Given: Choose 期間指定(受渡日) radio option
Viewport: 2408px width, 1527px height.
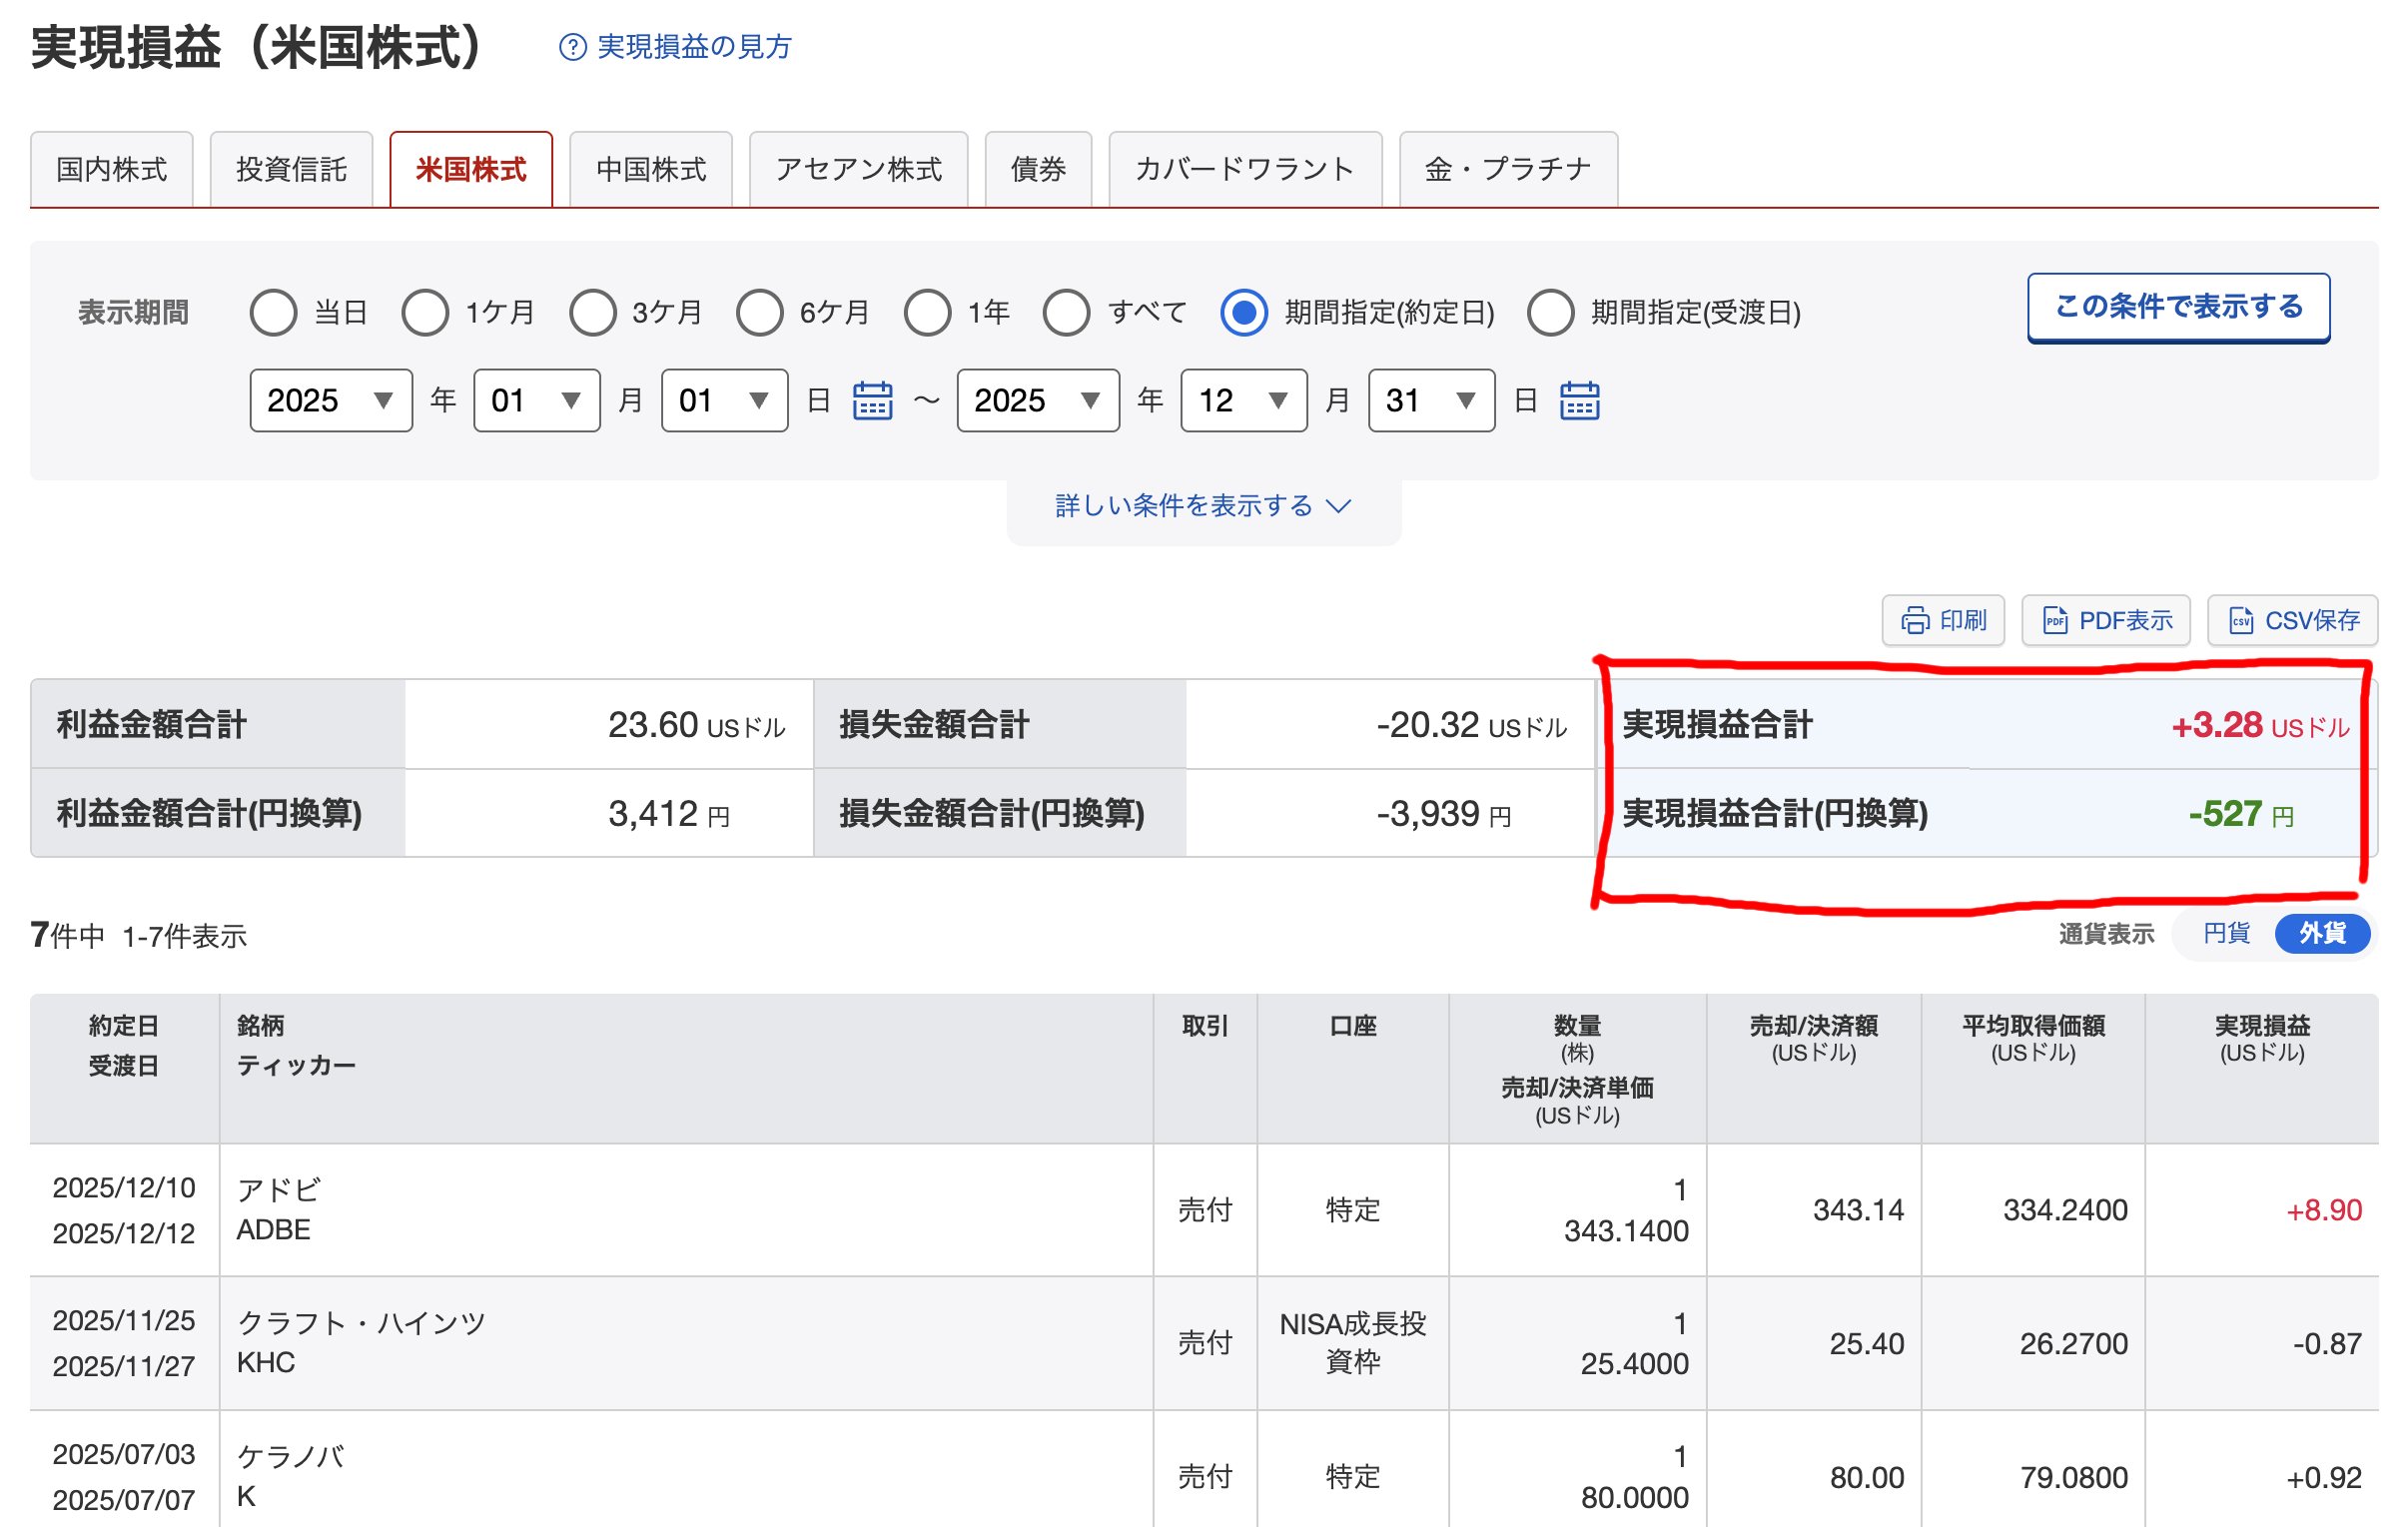Looking at the screenshot, I should point(1550,313).
